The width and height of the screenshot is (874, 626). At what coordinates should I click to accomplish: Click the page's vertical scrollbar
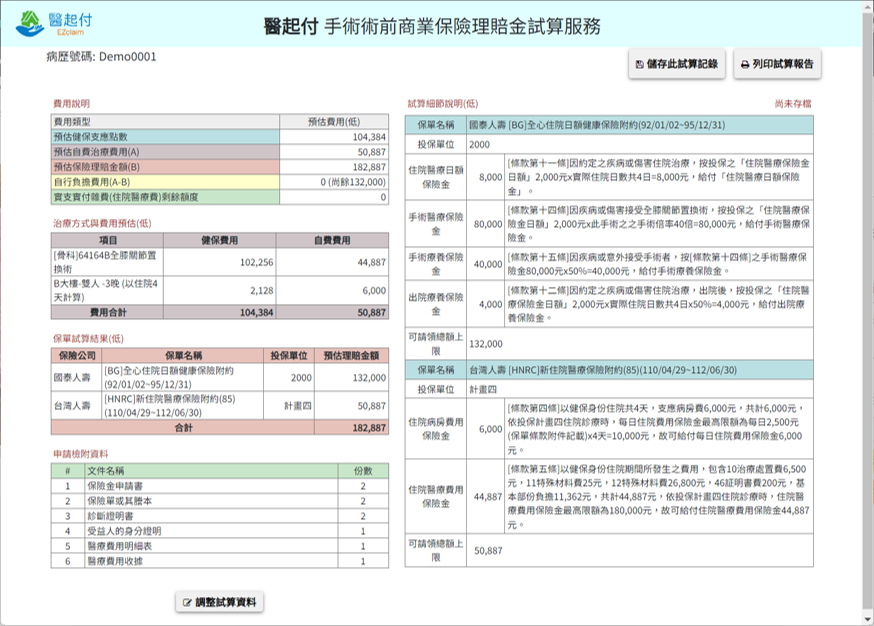[x=866, y=300]
